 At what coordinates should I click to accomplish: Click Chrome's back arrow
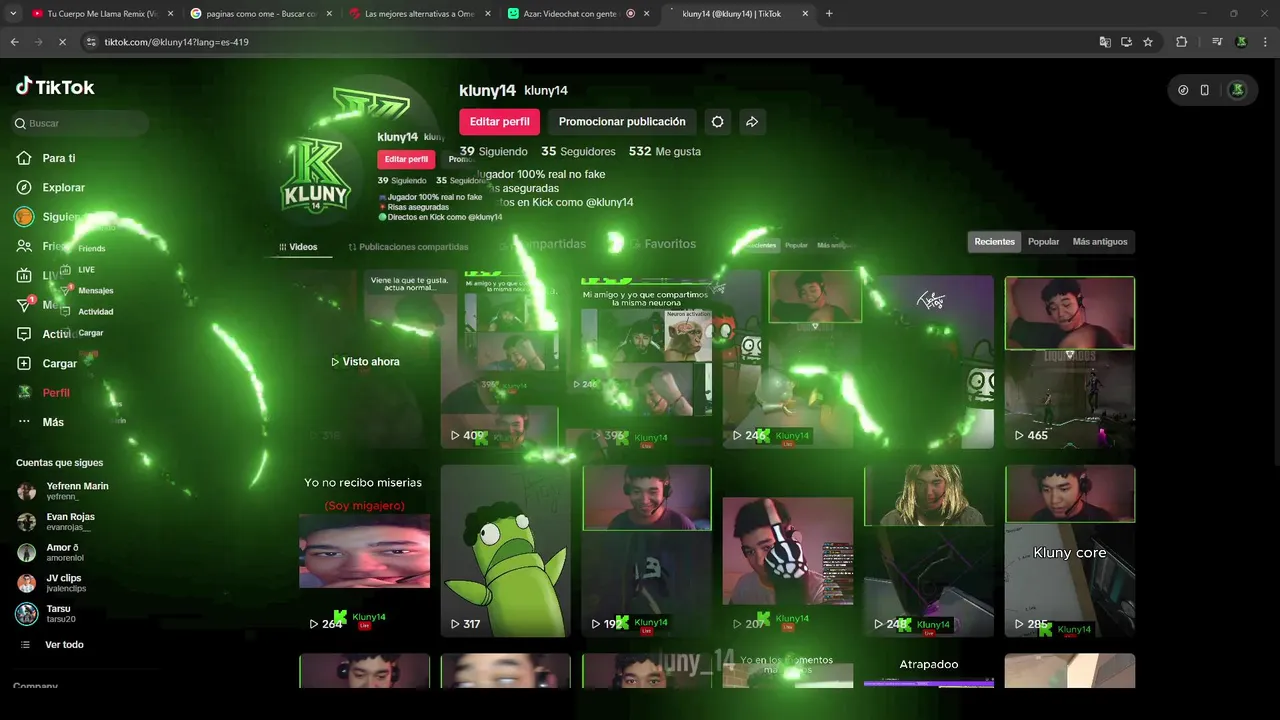tap(15, 42)
